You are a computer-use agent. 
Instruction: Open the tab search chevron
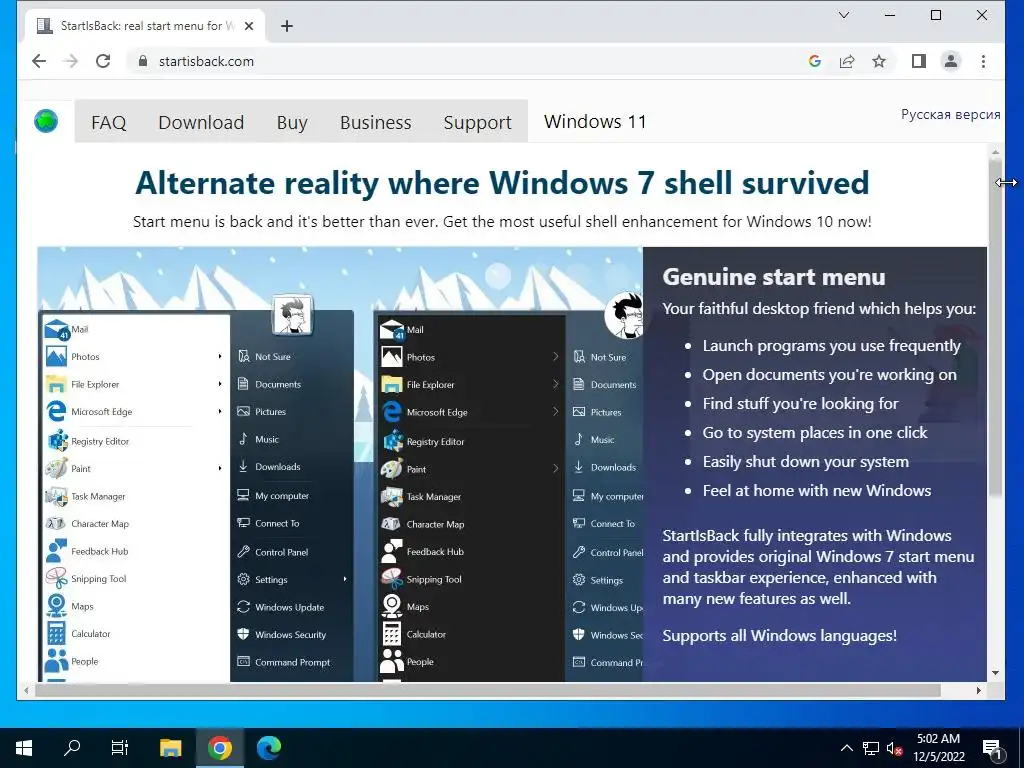point(844,15)
